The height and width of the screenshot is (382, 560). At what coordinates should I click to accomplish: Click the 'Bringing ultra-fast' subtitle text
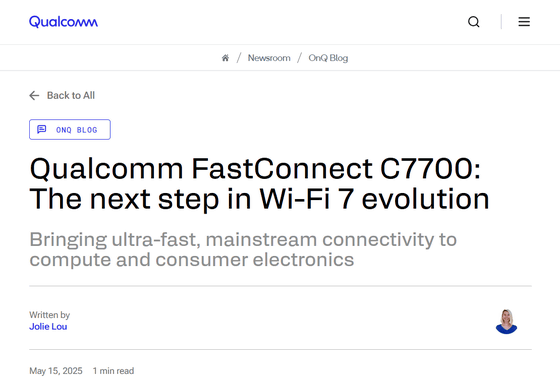pos(243,249)
